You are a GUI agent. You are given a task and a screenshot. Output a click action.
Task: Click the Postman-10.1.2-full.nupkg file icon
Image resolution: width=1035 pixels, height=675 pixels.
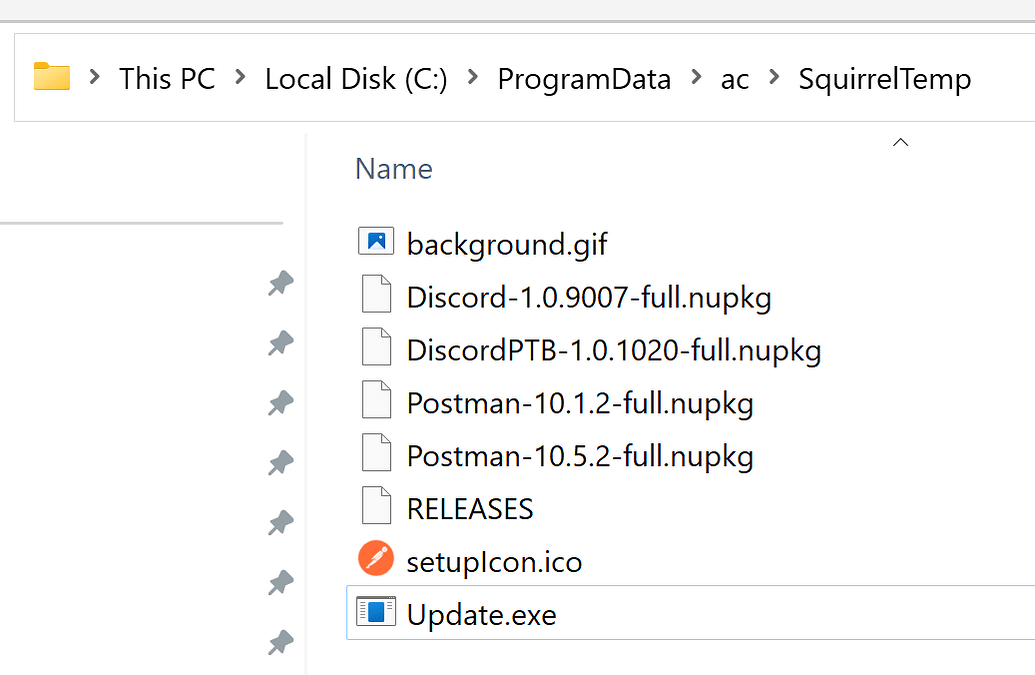[376, 401]
